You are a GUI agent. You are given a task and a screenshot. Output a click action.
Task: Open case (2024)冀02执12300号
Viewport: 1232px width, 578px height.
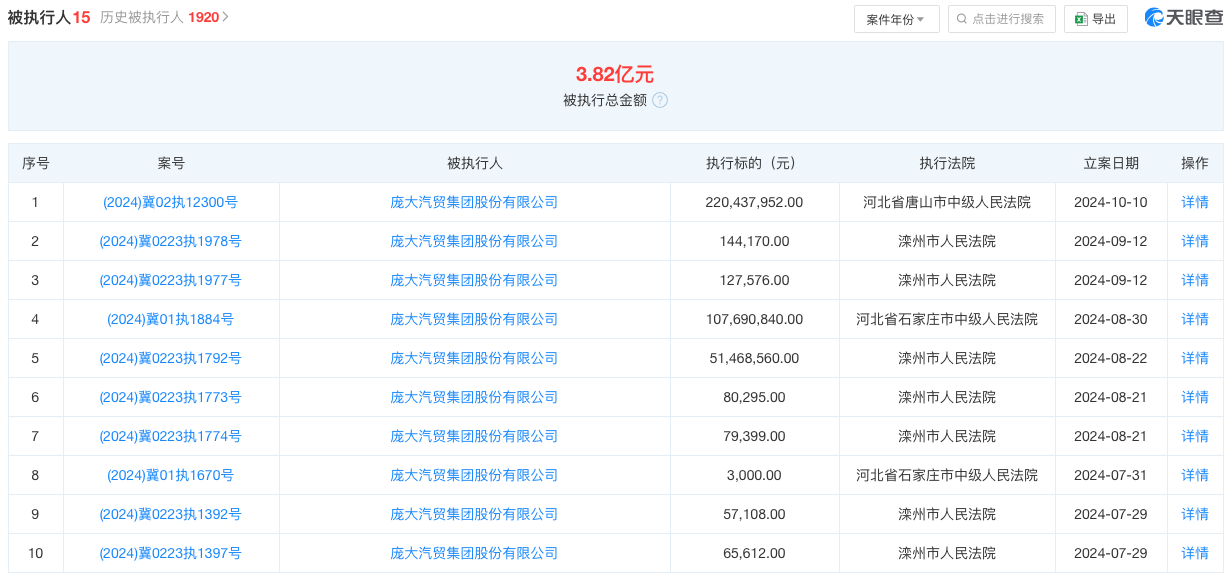tap(170, 202)
